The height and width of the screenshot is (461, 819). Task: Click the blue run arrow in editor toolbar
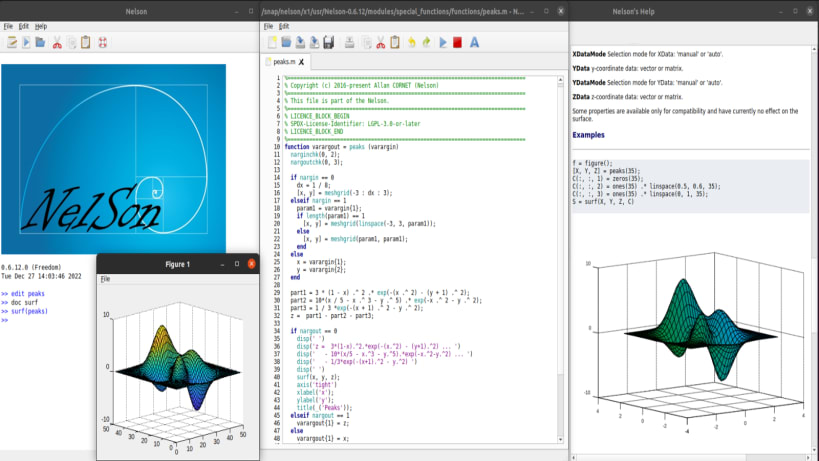click(442, 42)
